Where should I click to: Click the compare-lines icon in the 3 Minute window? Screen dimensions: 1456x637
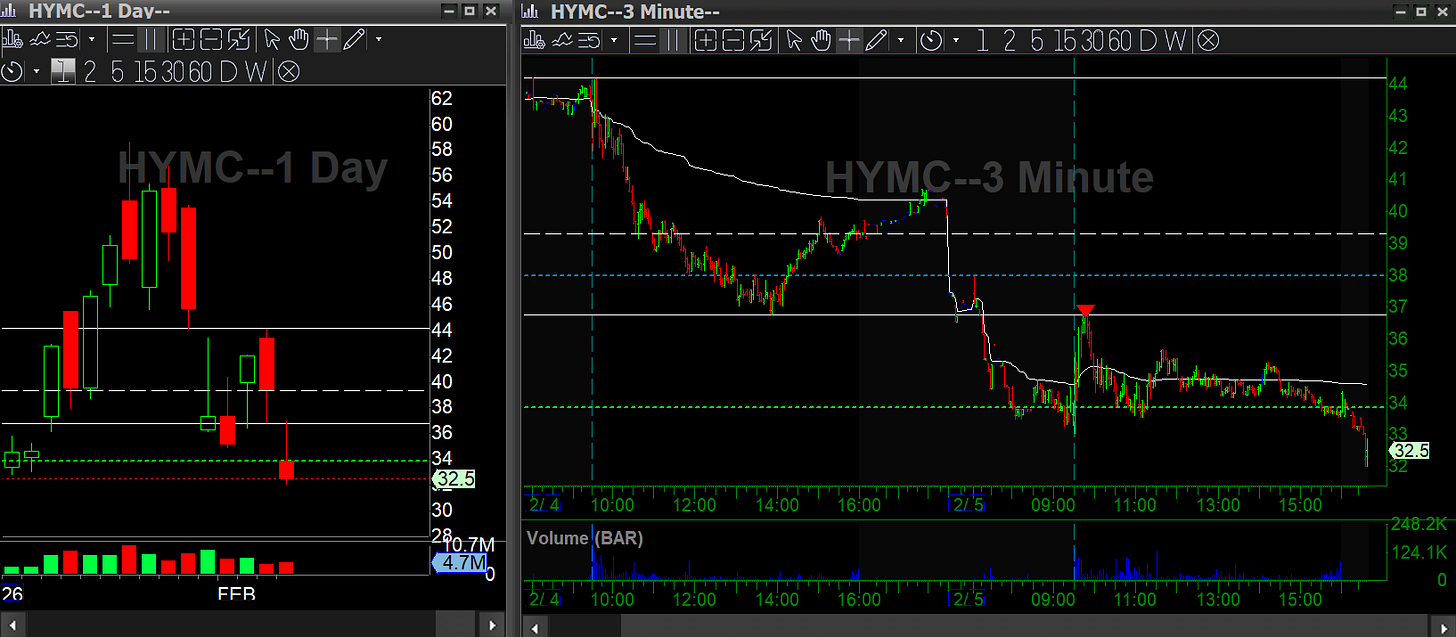point(589,40)
